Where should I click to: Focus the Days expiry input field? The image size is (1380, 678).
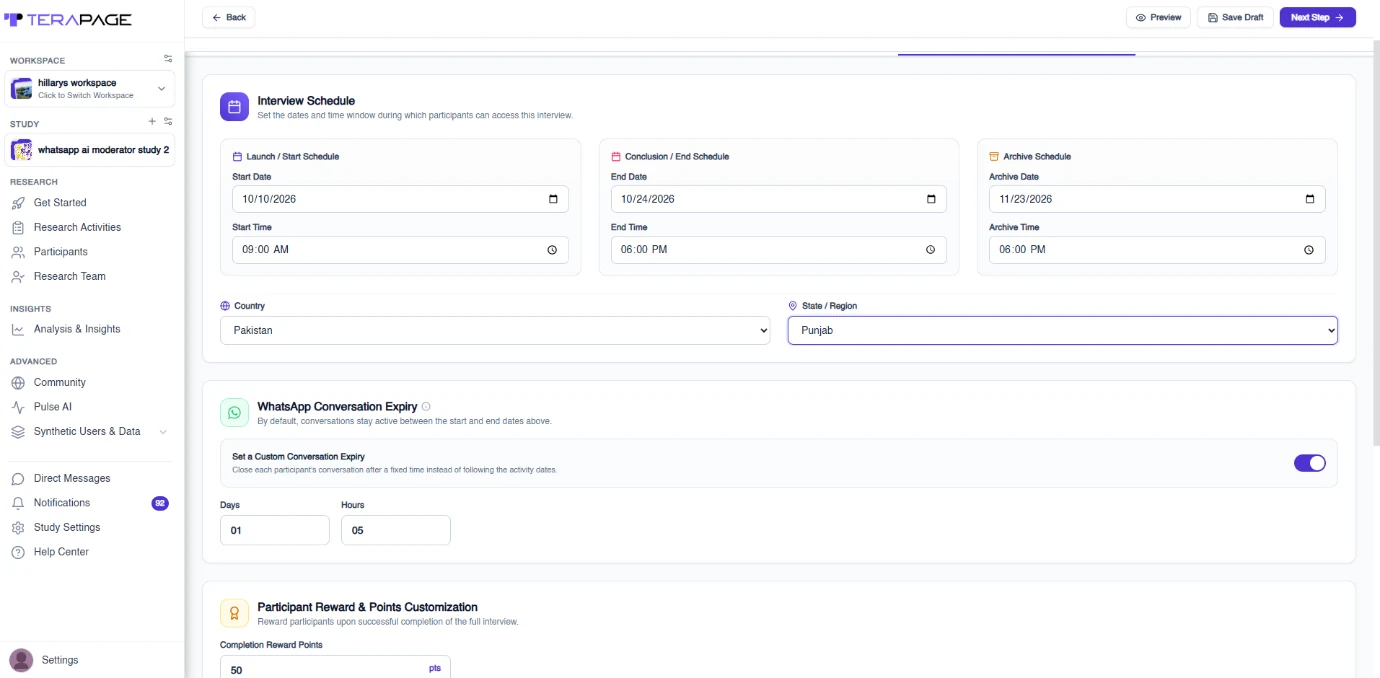[x=275, y=530]
